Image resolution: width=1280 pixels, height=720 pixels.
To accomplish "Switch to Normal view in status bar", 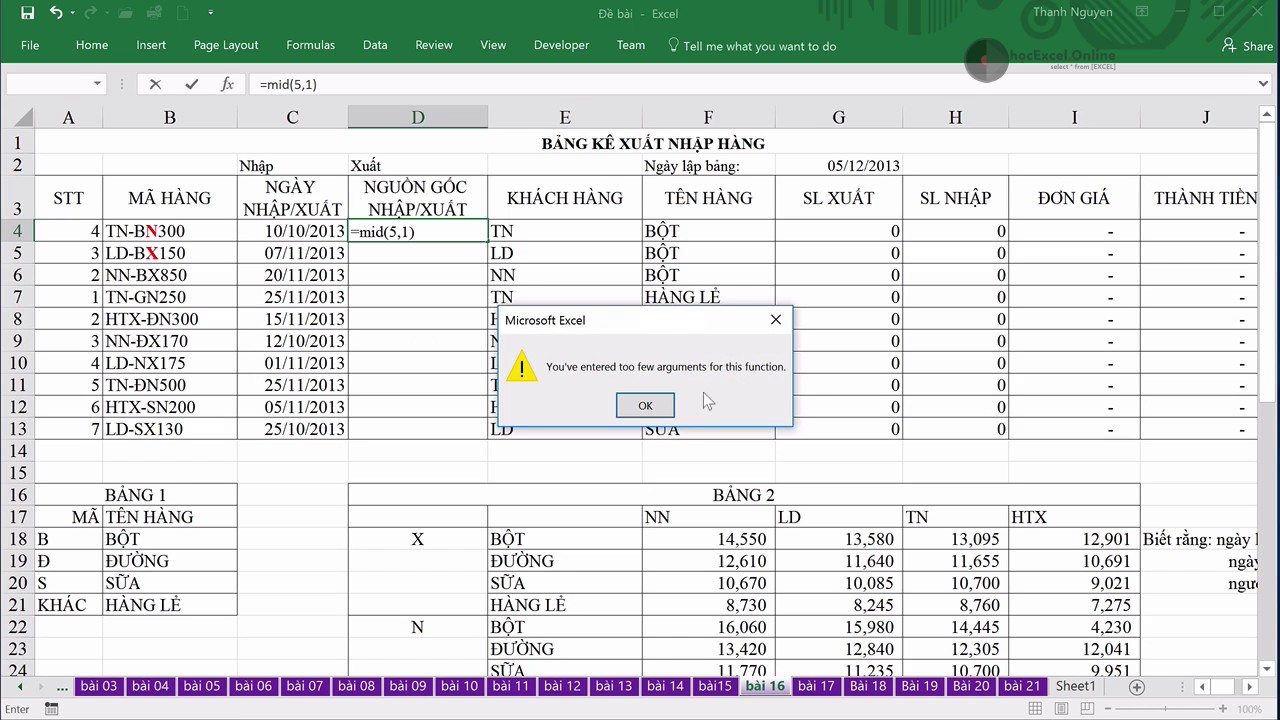I will pos(1036,708).
